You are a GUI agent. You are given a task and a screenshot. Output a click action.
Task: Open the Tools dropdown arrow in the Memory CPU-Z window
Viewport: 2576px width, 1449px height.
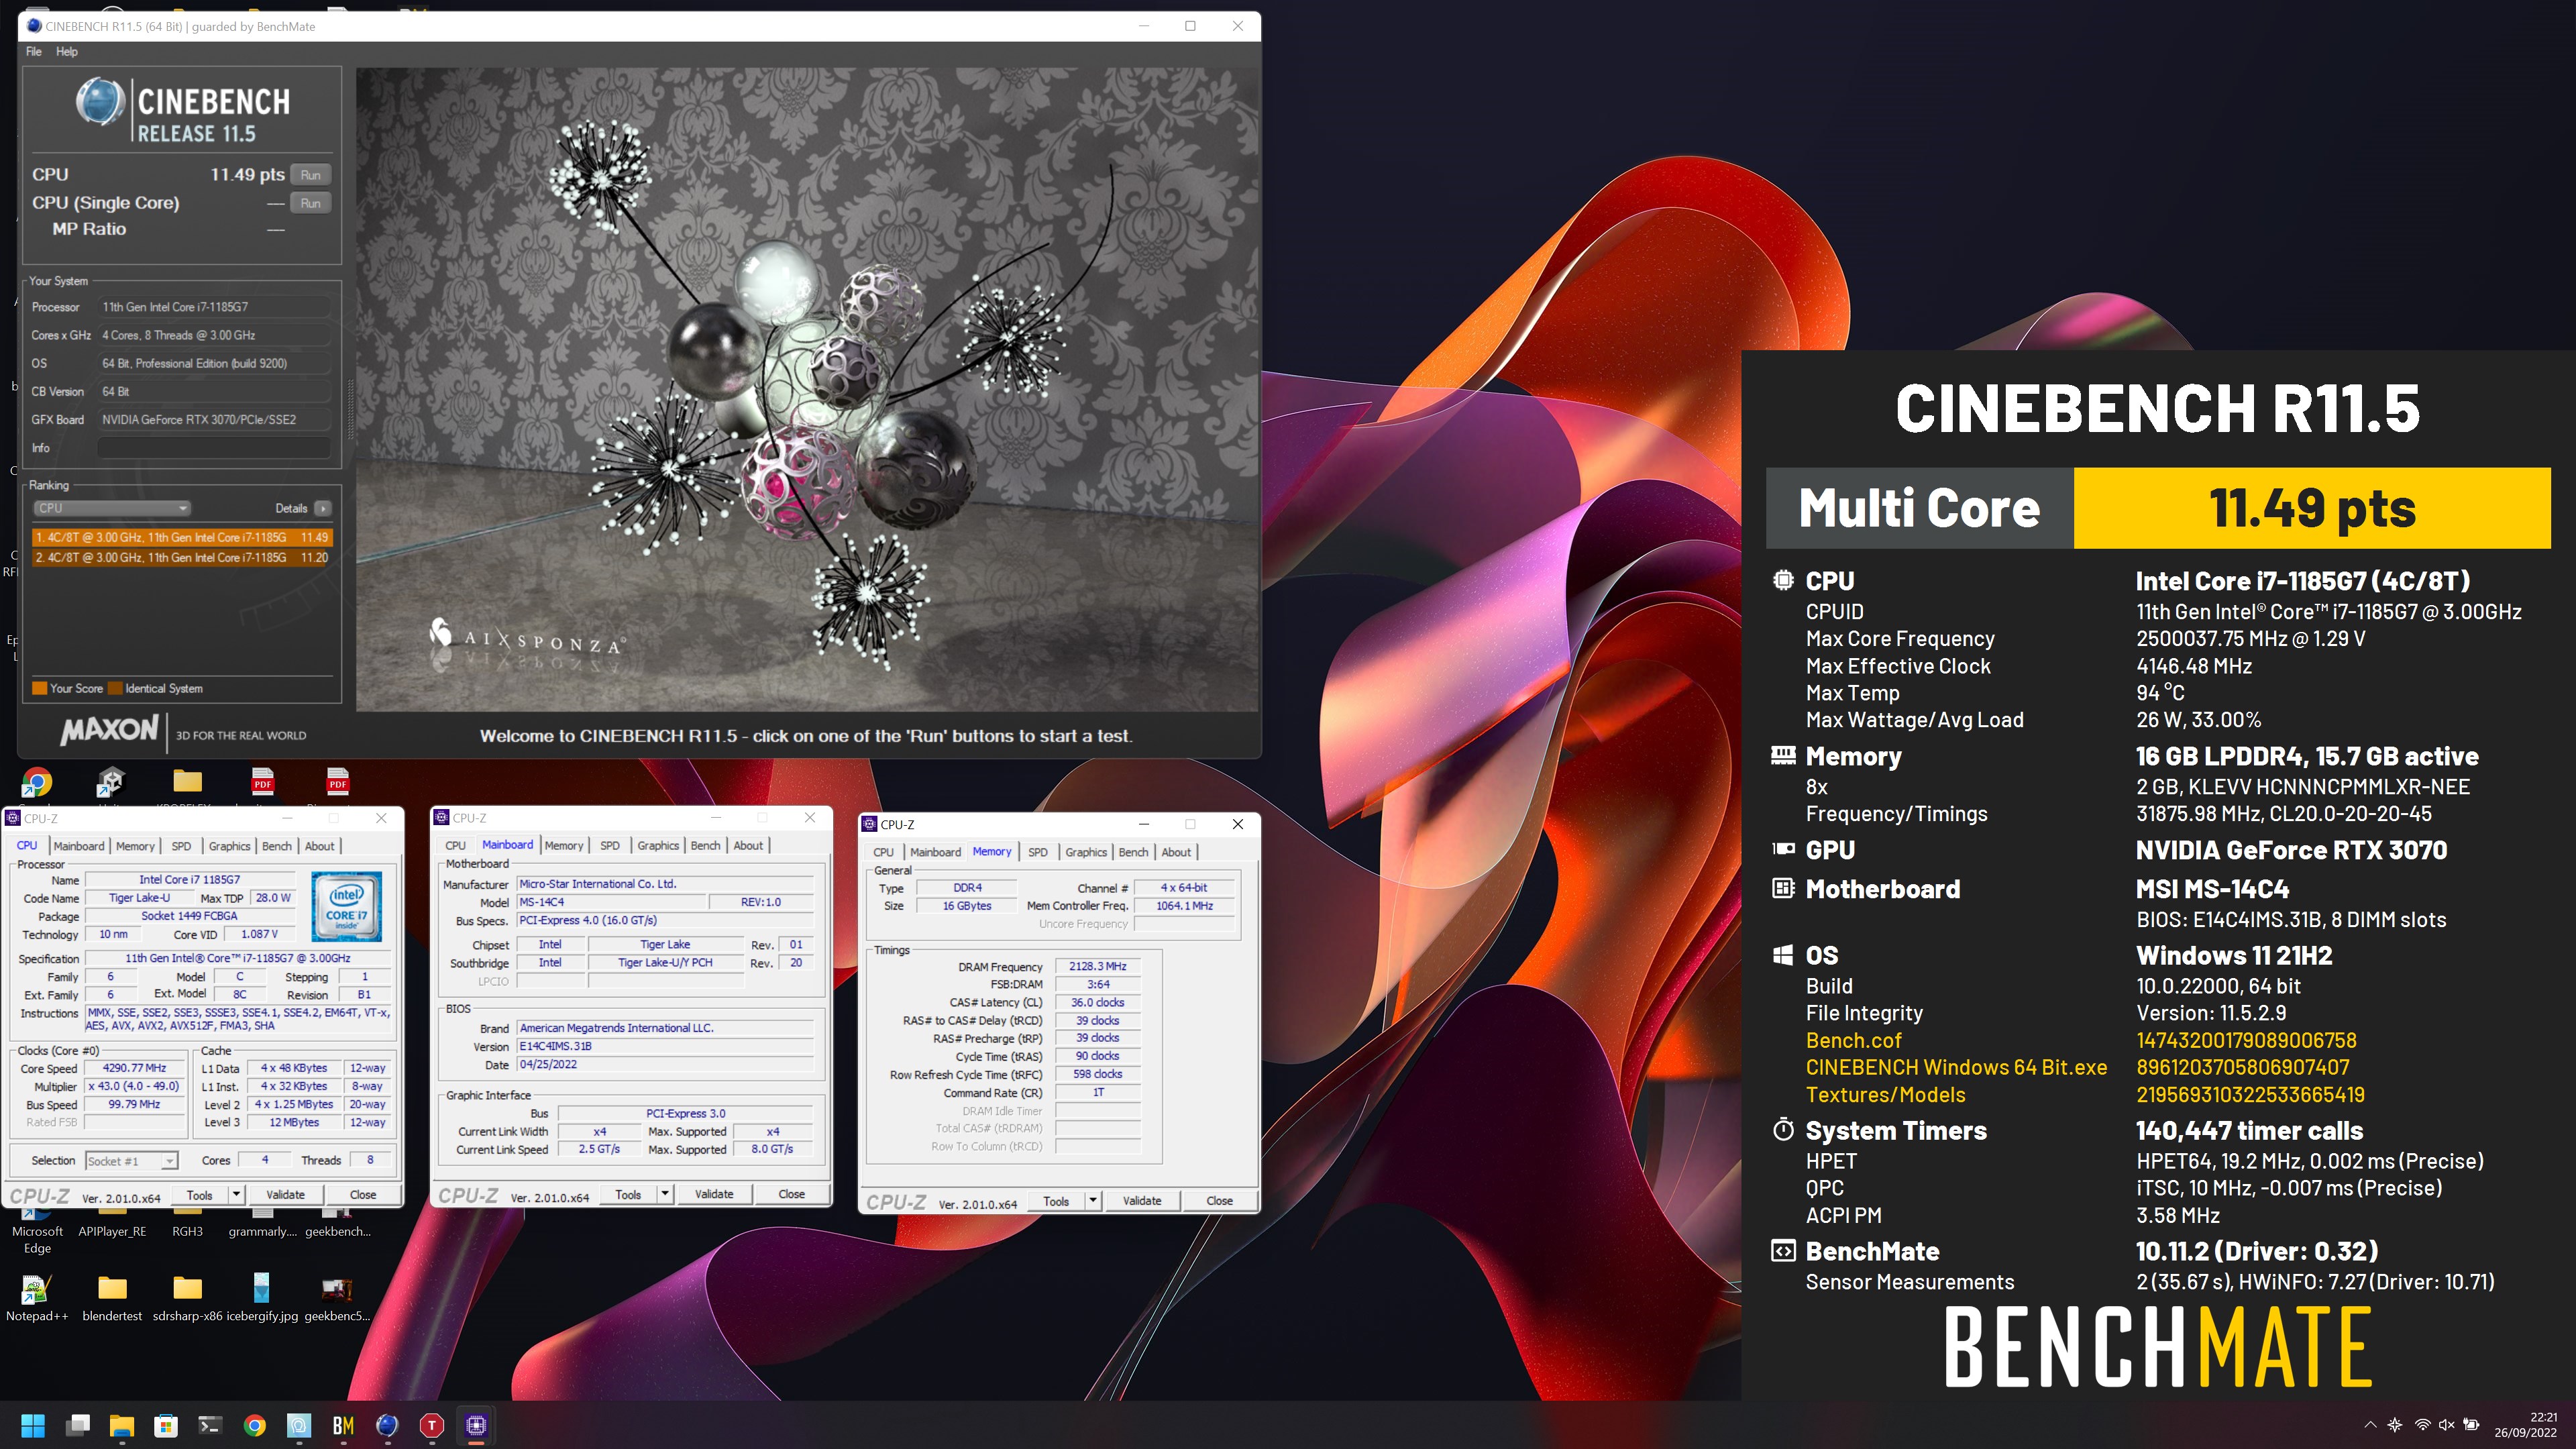pos(1093,1201)
